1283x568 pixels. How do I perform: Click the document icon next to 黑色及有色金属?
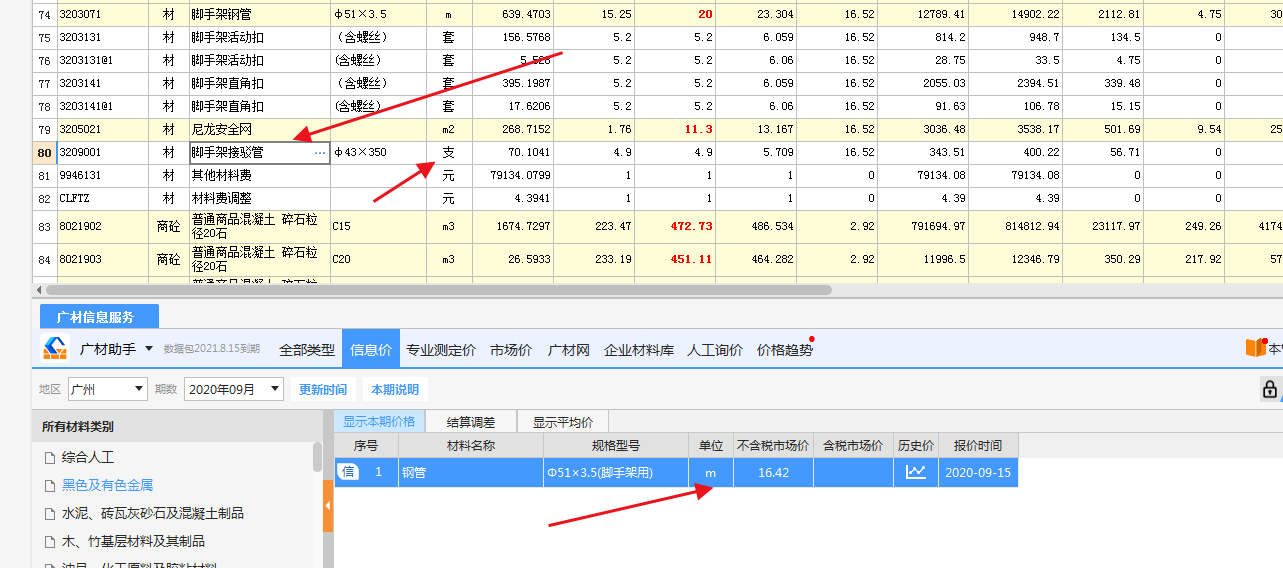pyautogui.click(x=49, y=485)
